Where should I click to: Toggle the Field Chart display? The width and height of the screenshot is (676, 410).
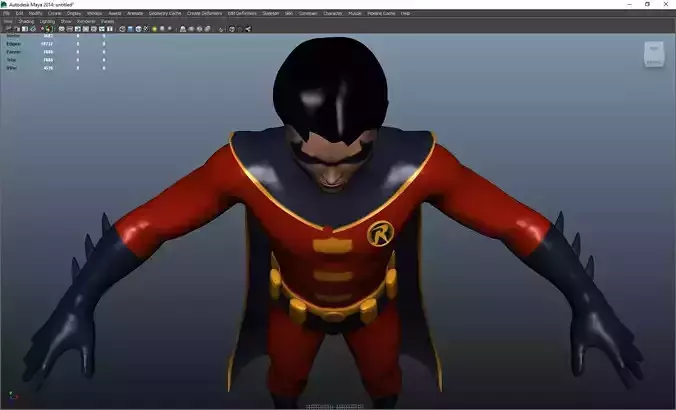pos(94,29)
